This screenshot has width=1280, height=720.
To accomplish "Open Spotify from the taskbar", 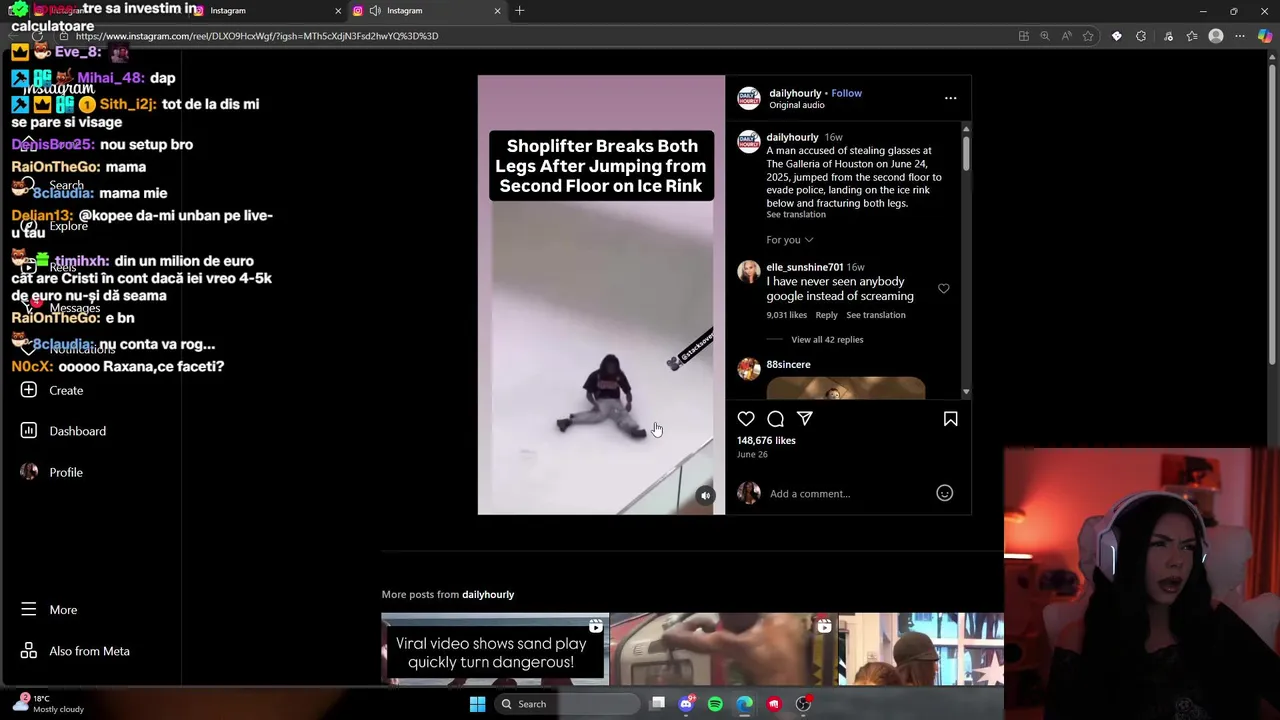I will (715, 704).
